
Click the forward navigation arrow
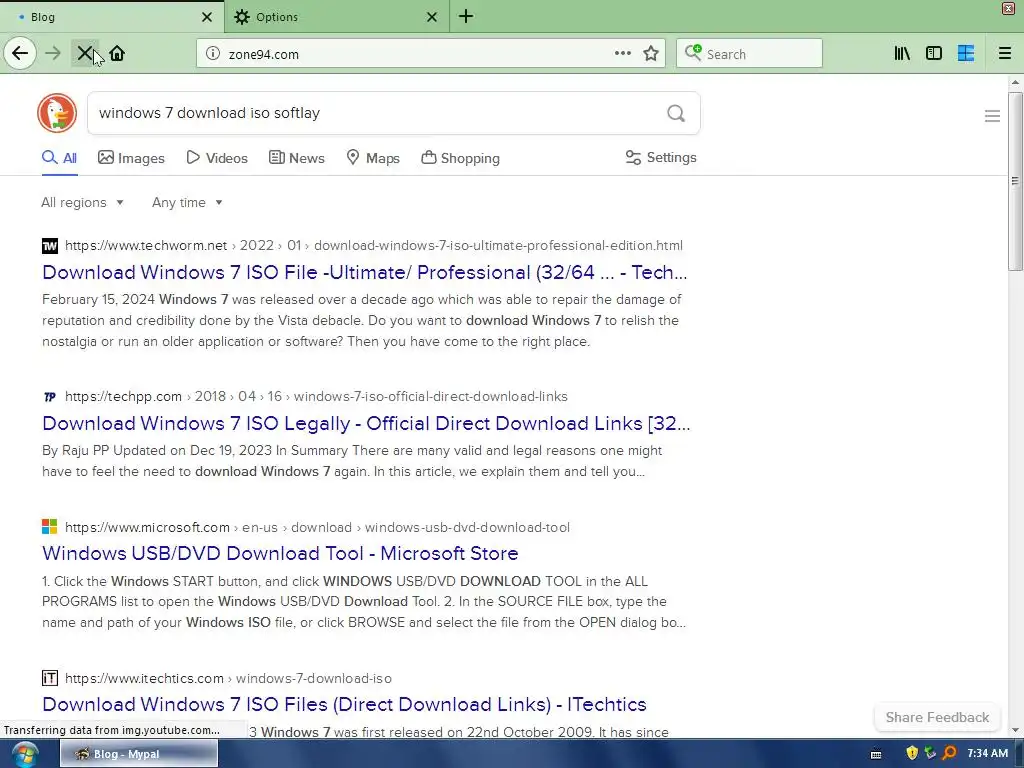click(x=53, y=53)
